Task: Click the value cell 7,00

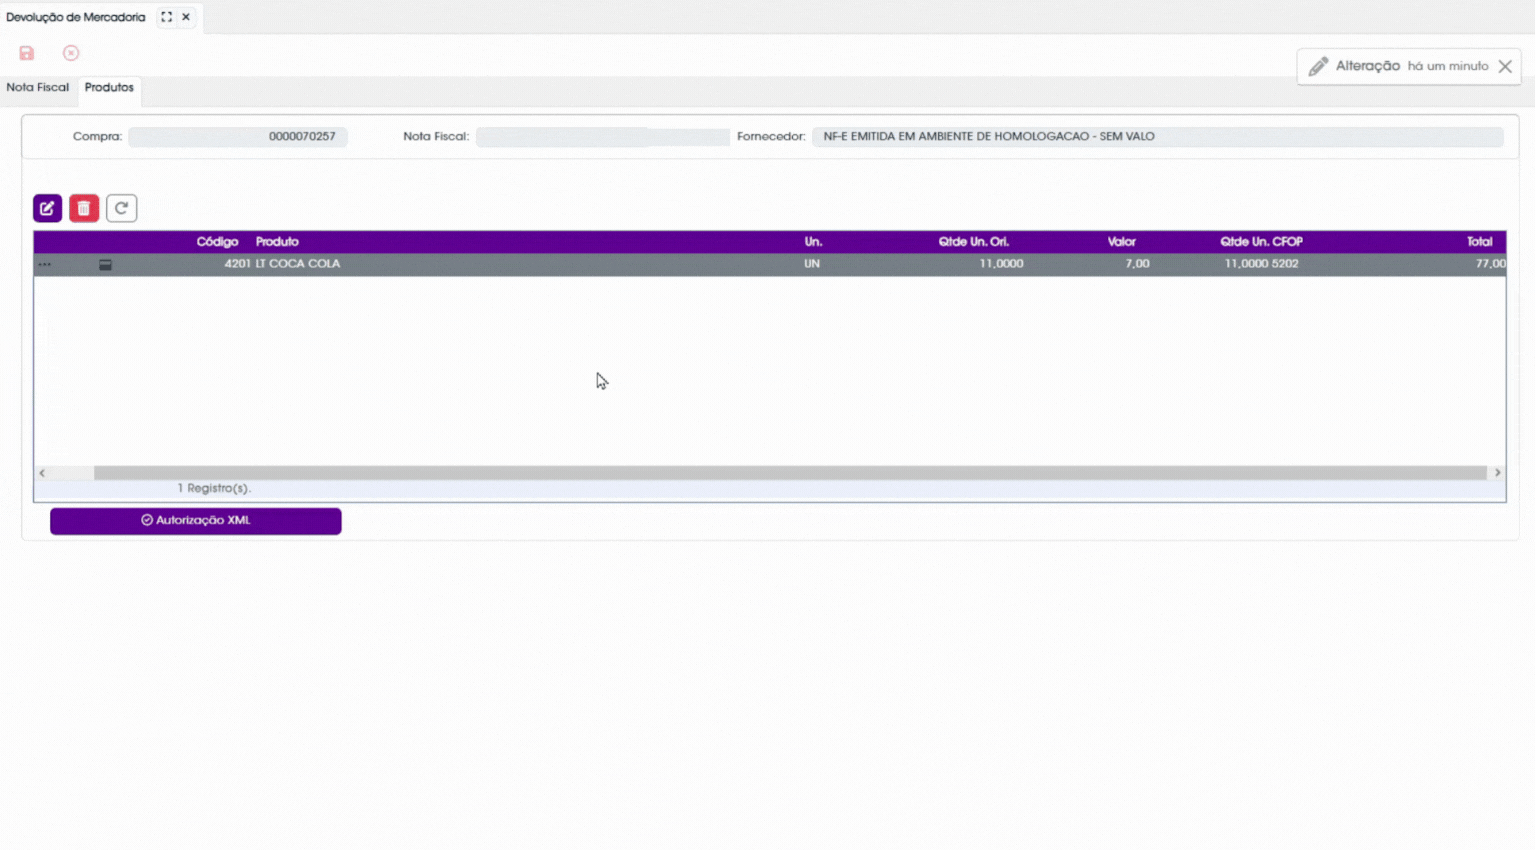Action: click(x=1137, y=264)
